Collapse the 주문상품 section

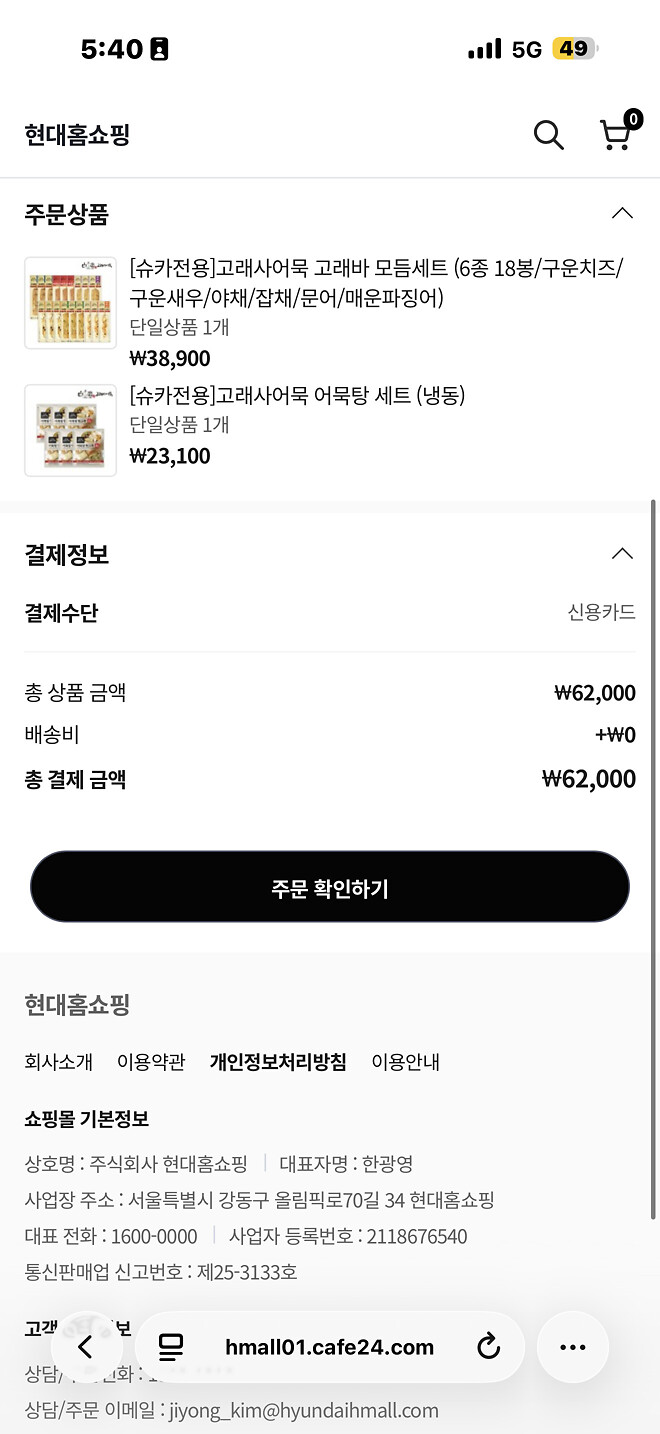point(622,212)
